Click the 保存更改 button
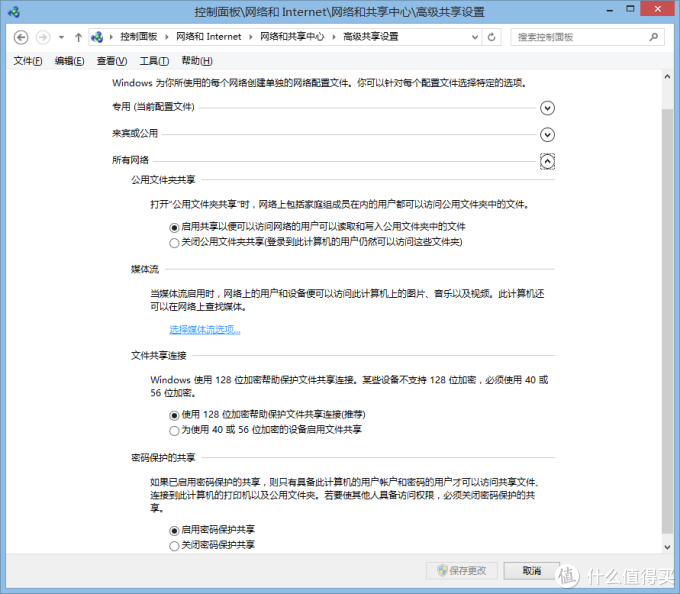 (x=461, y=571)
